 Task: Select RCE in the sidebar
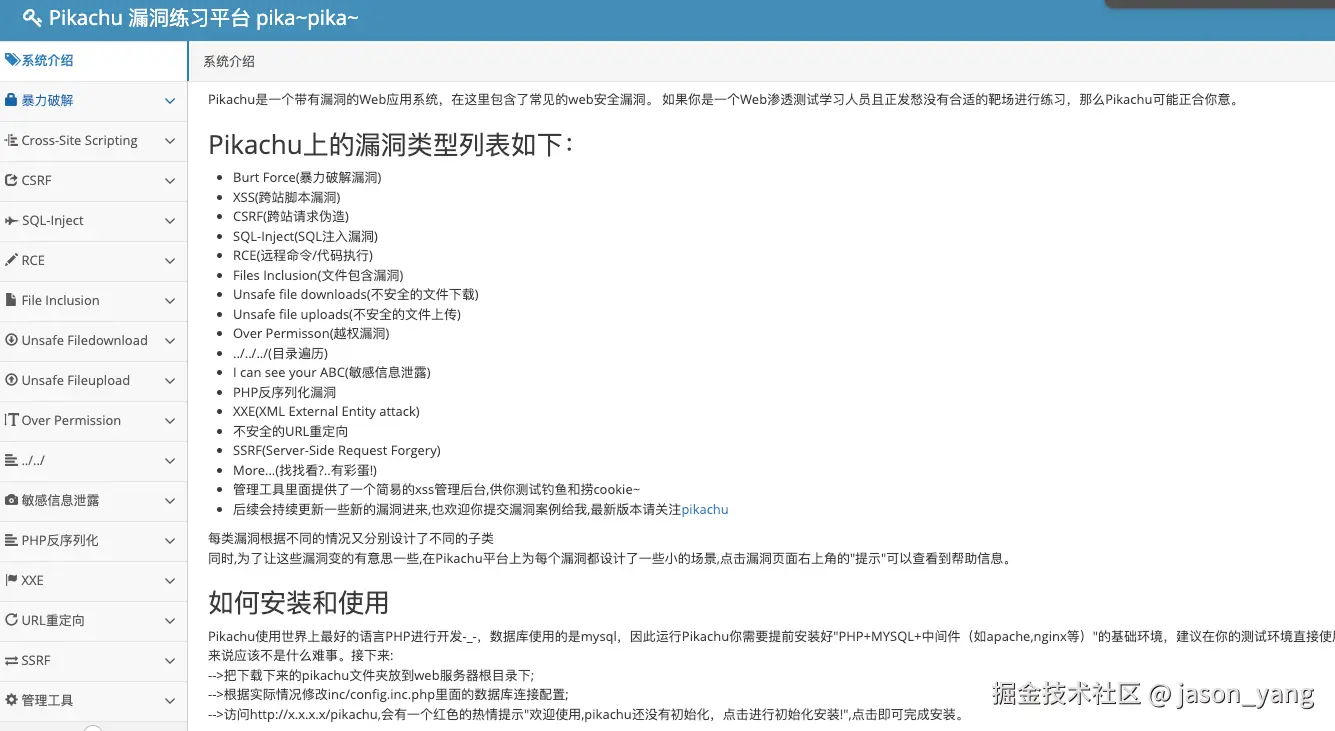(x=93, y=260)
